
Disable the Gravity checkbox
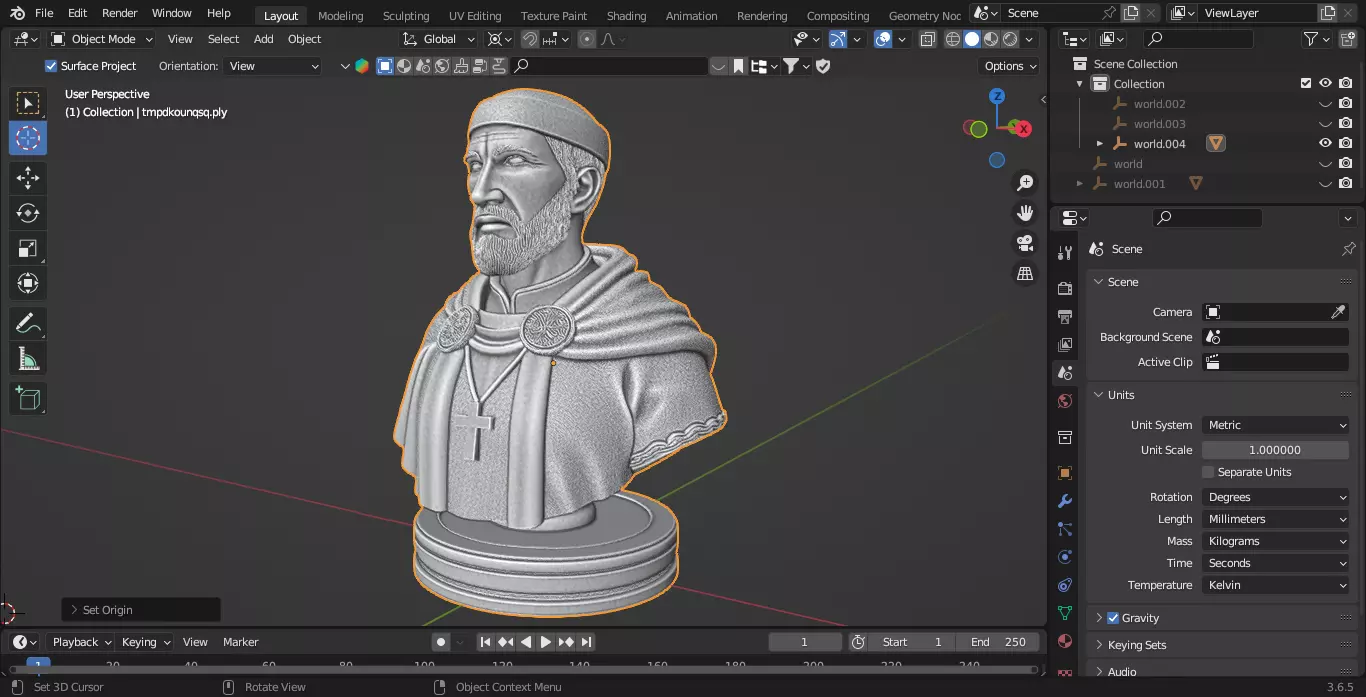point(1113,618)
